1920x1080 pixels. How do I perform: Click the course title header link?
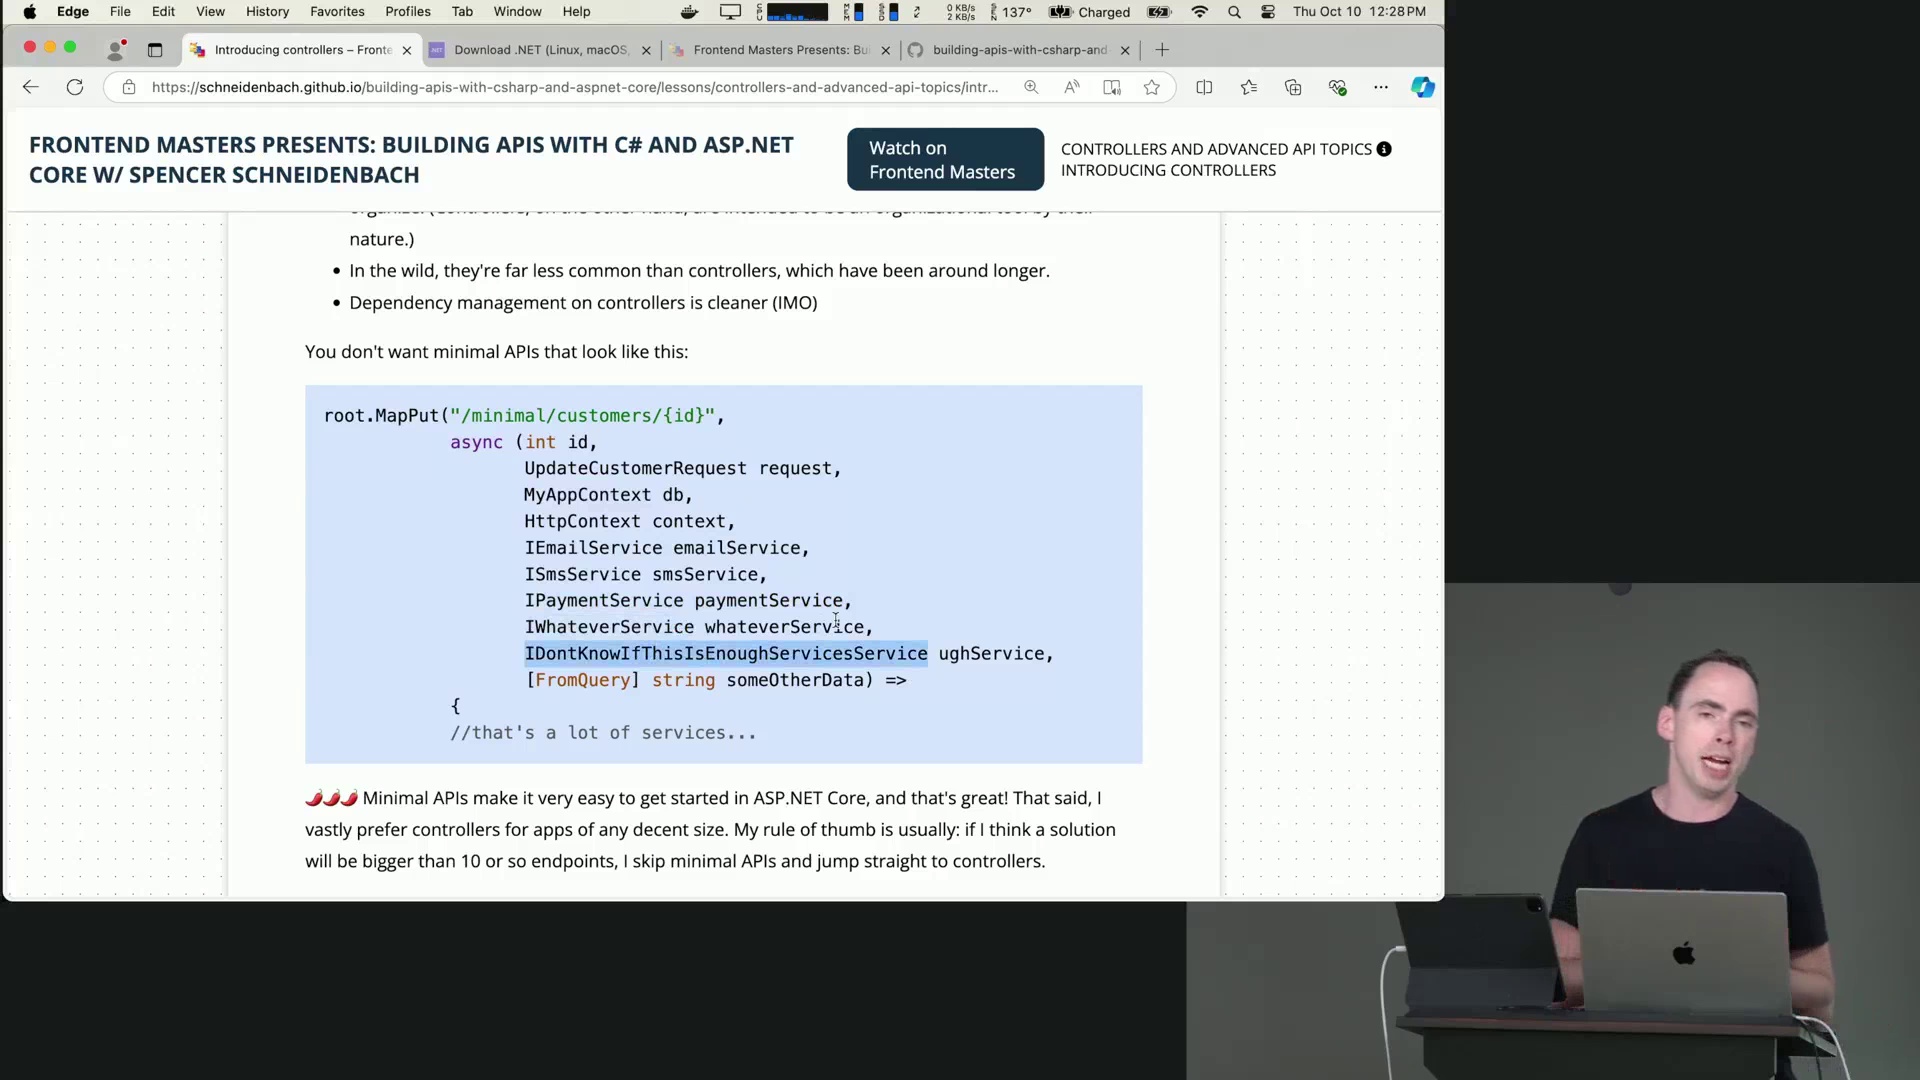411,160
